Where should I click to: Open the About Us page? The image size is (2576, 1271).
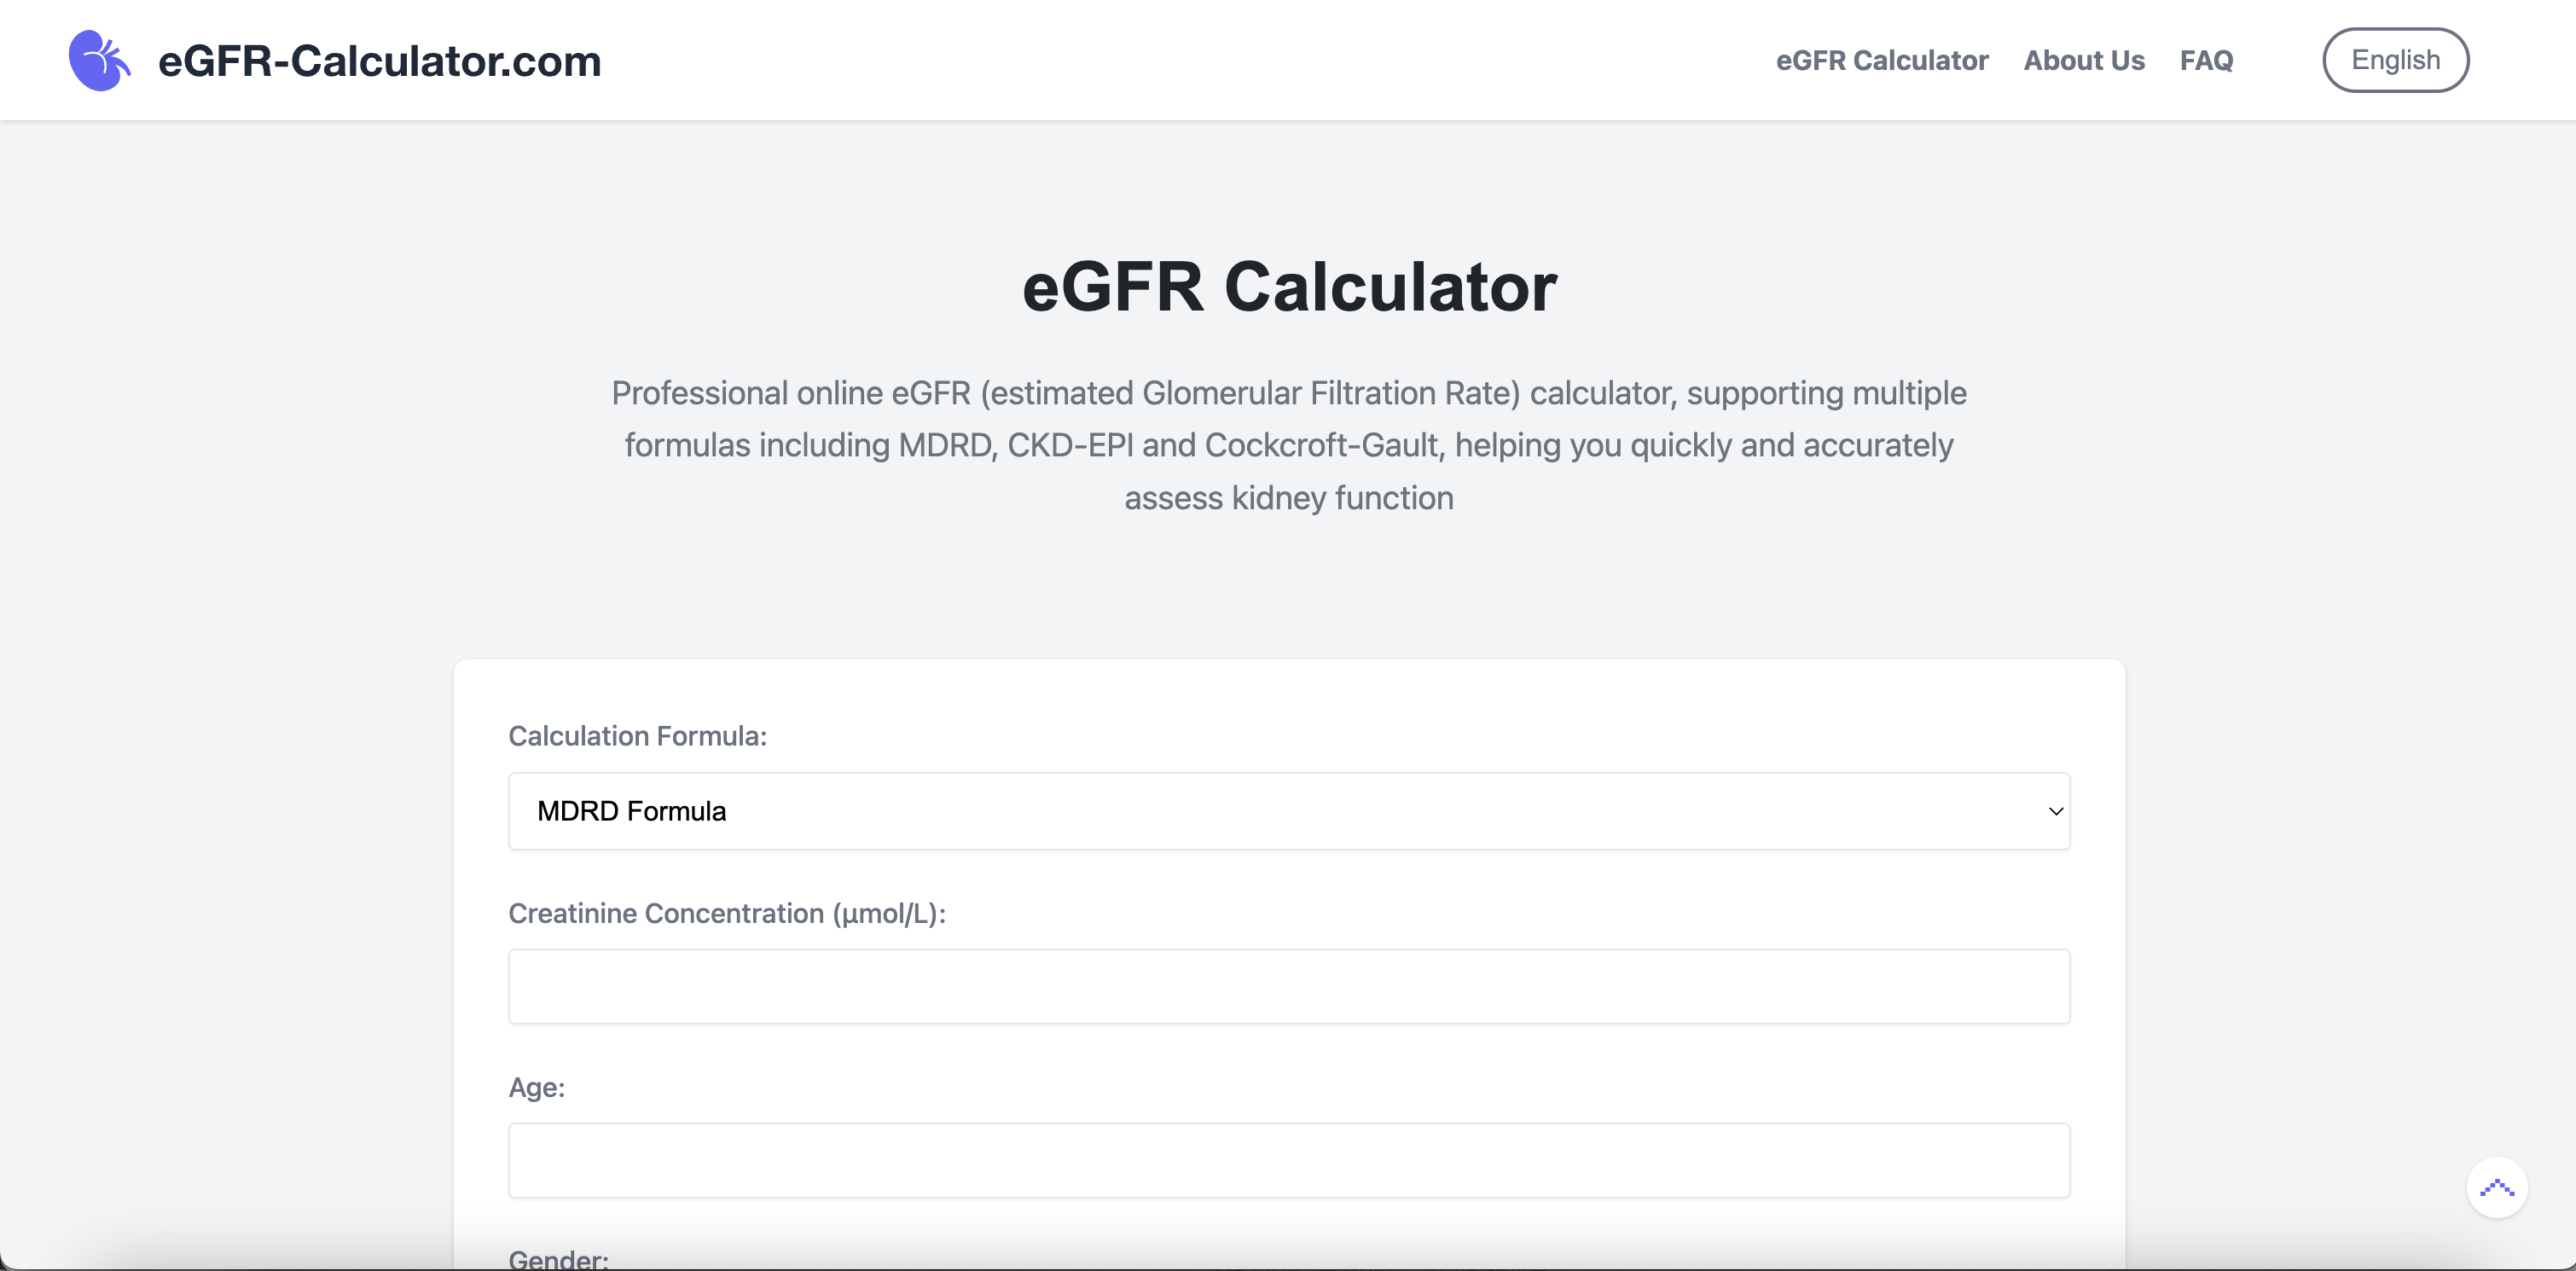pyautogui.click(x=2084, y=60)
